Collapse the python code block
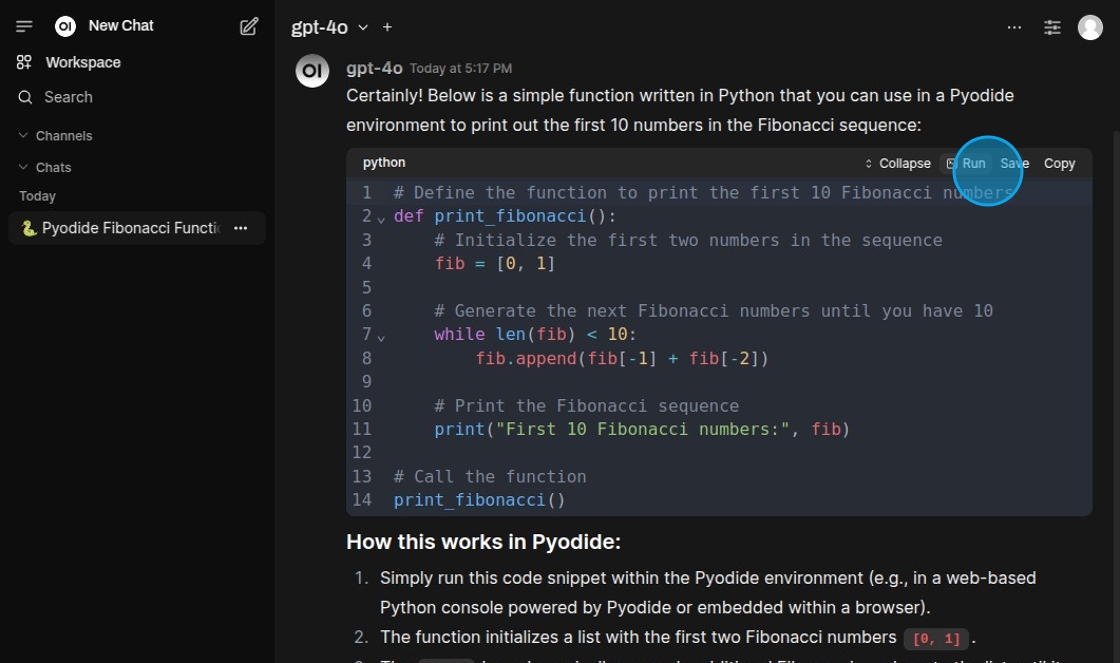 897,163
